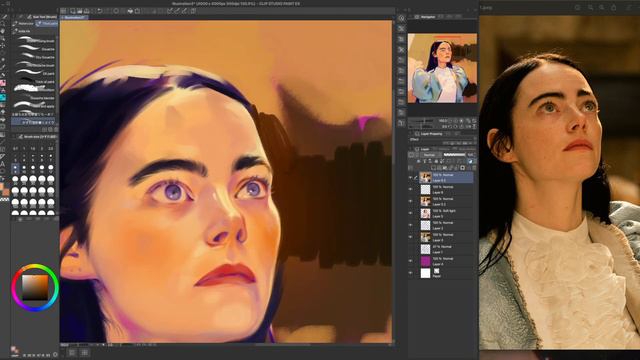Select the Gouache brush preset

click(x=36, y=49)
